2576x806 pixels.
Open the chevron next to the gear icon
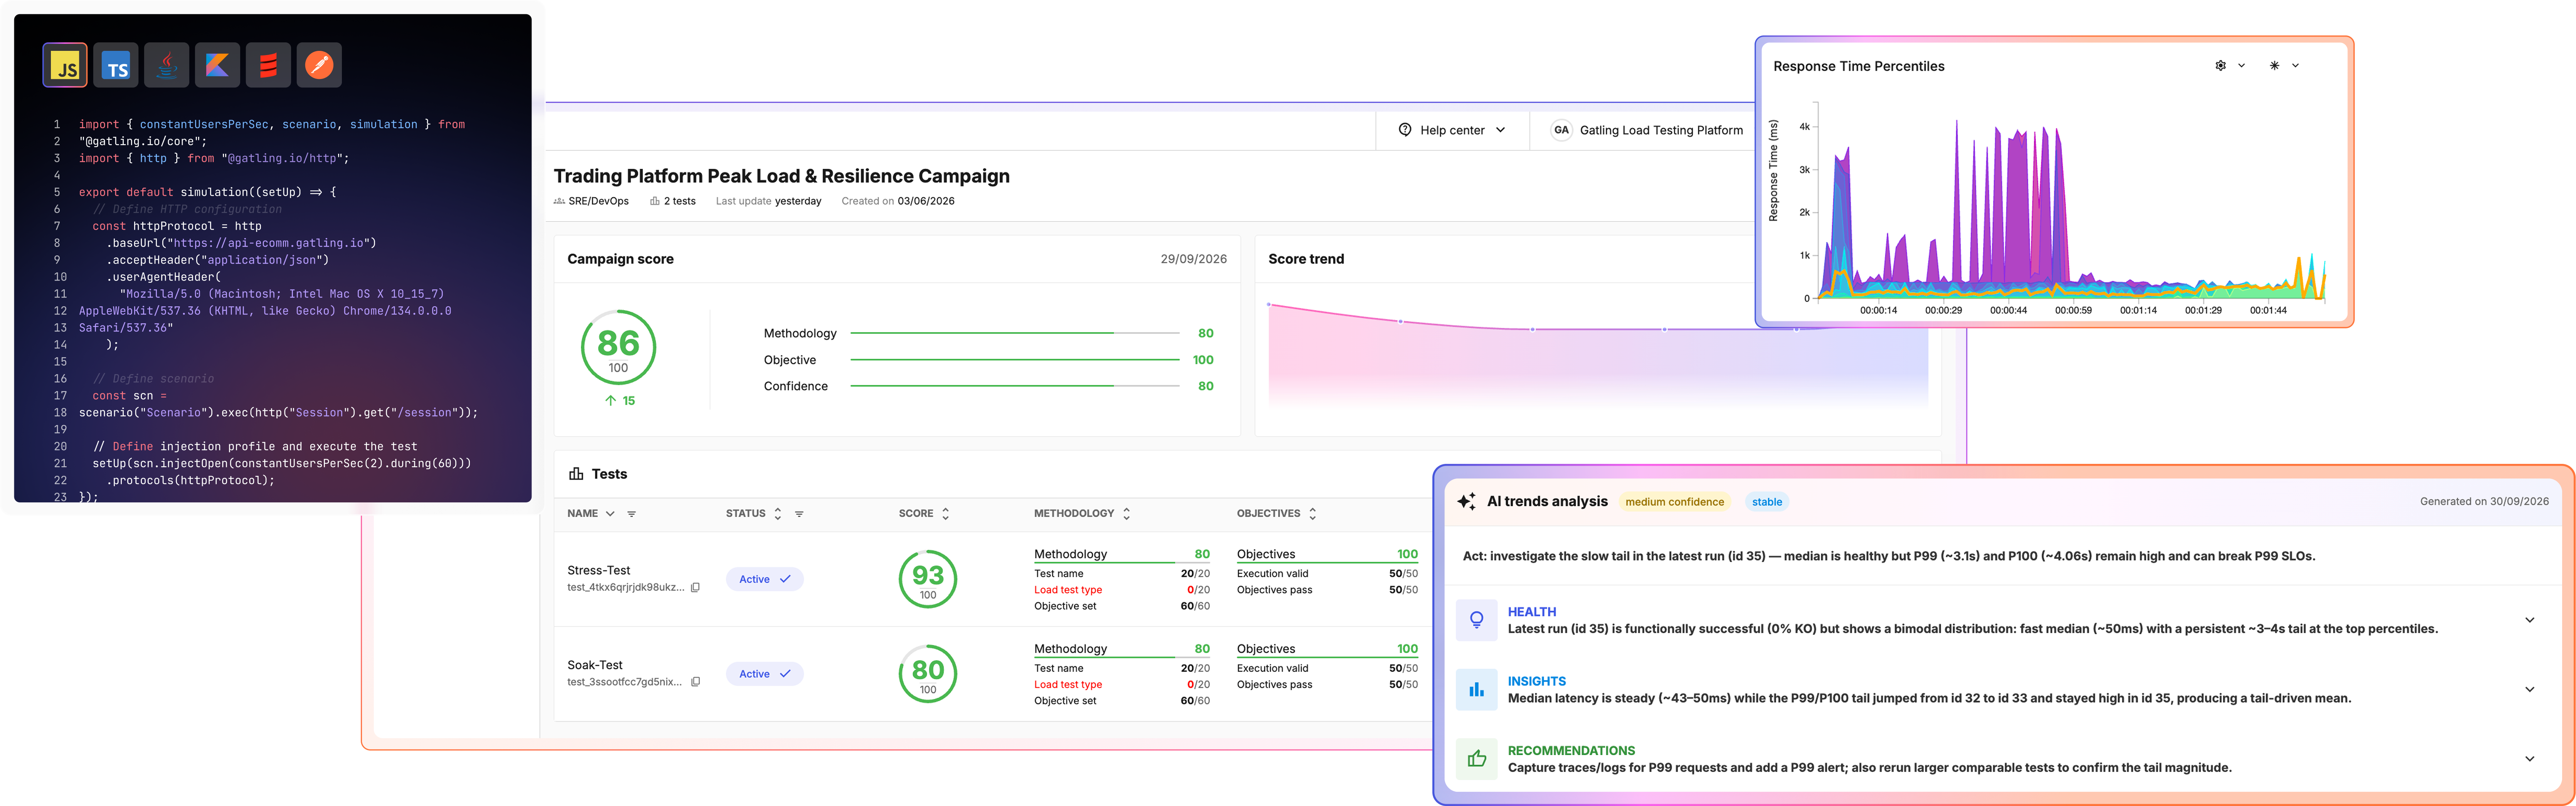pos(2241,66)
